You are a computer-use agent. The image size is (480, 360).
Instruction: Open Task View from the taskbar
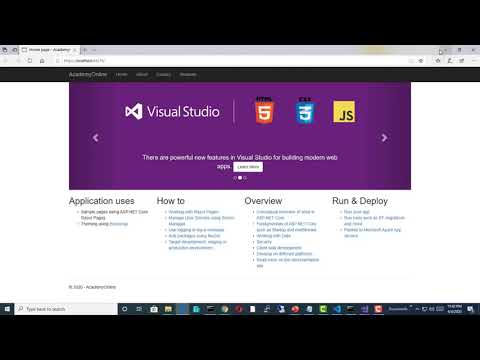point(139,309)
